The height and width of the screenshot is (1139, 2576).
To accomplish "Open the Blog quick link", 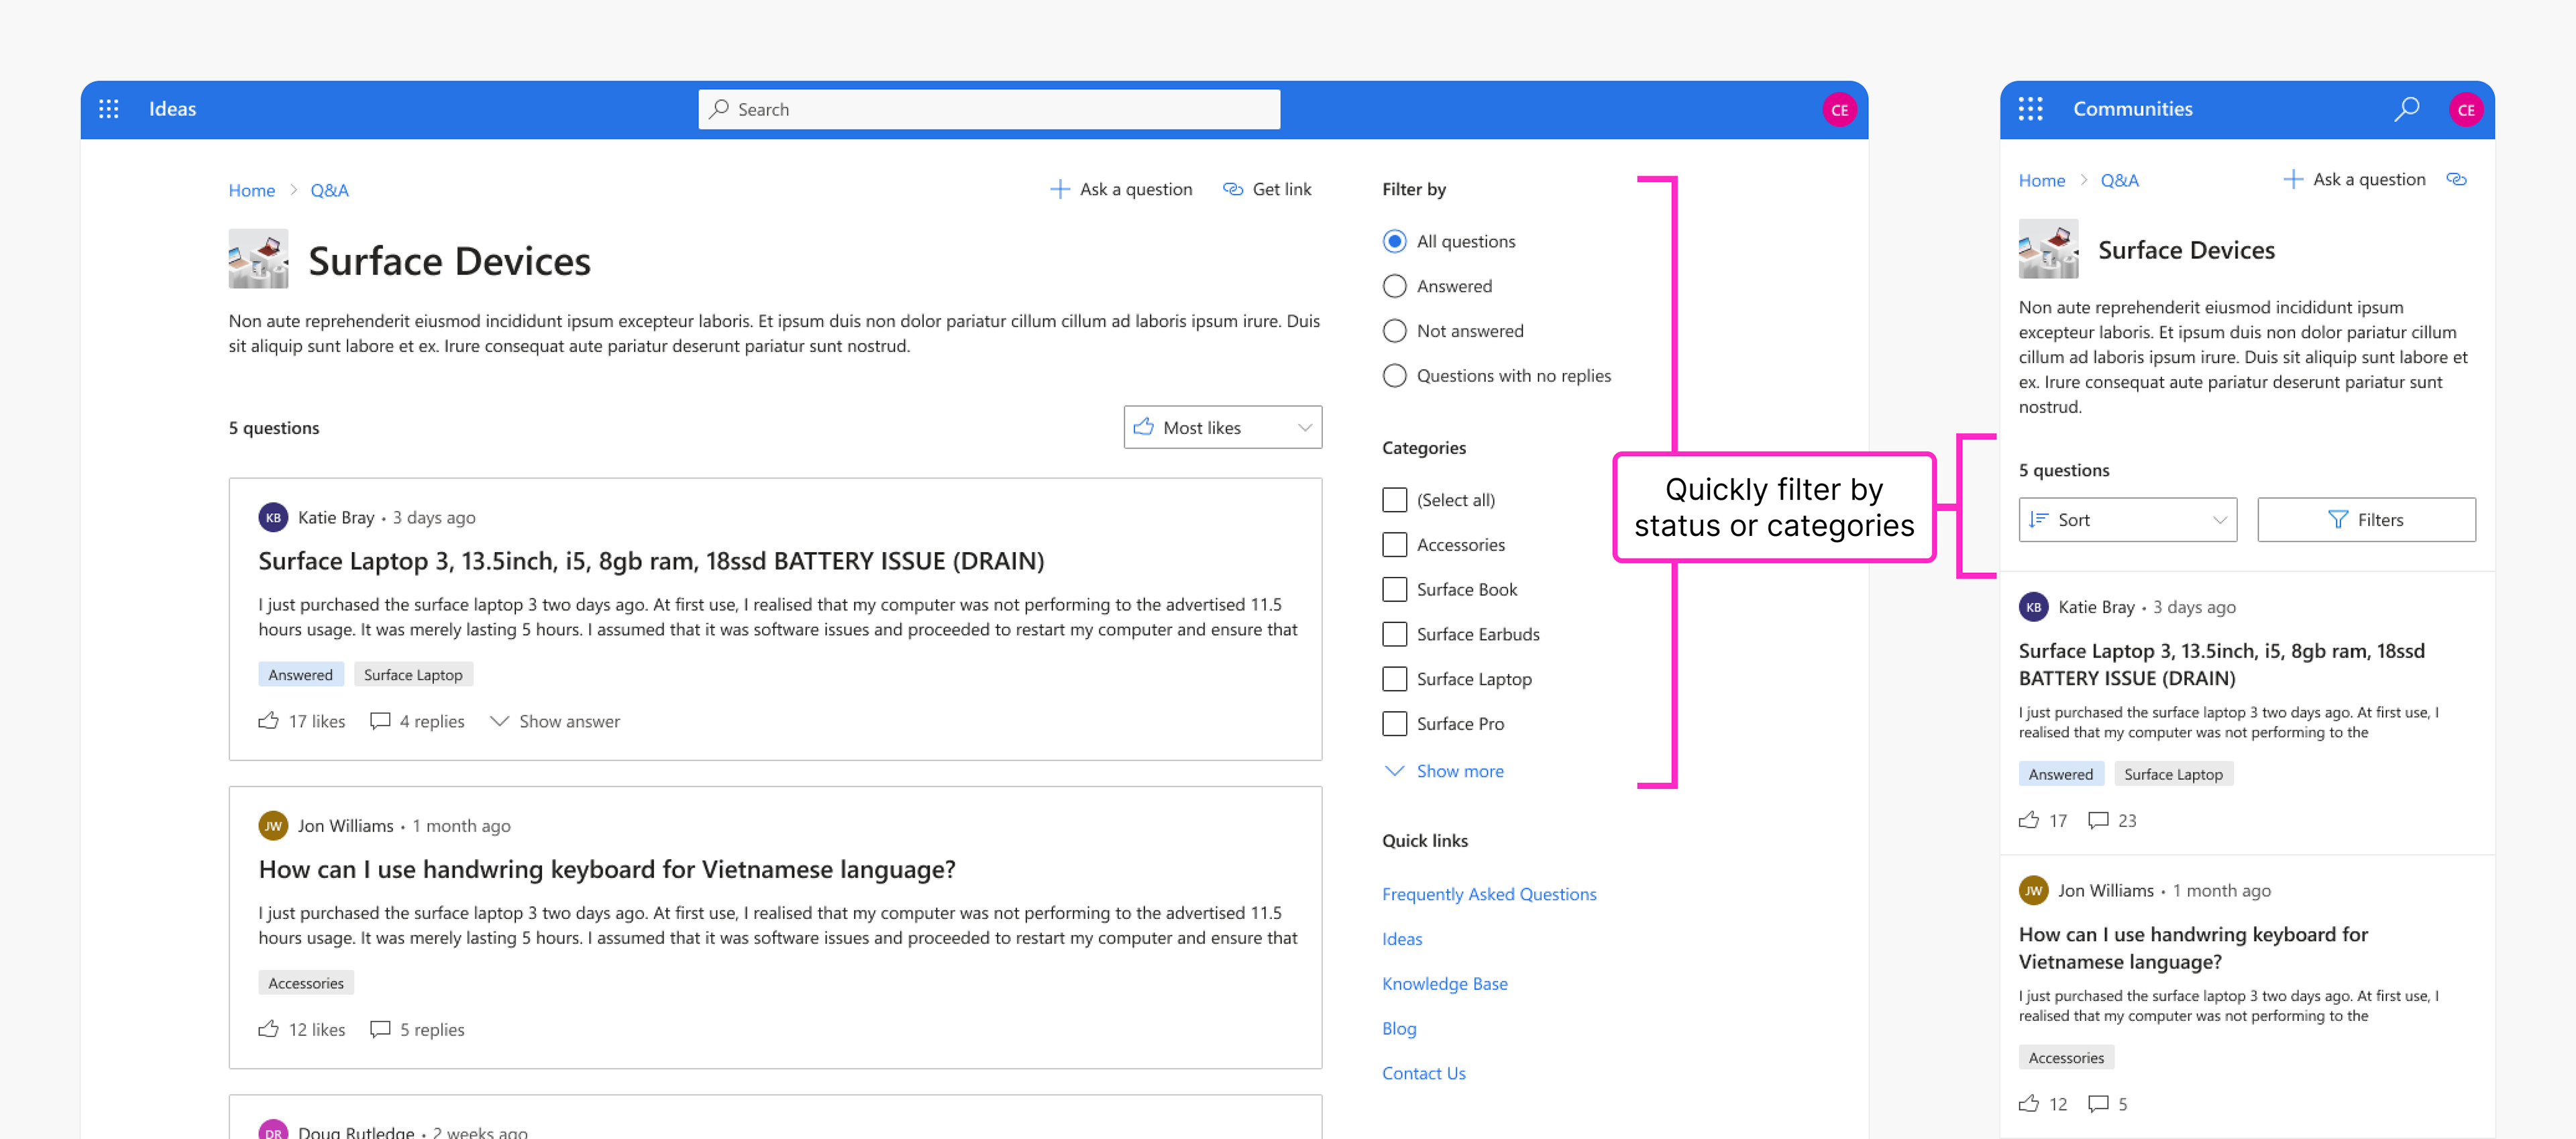I will pyautogui.click(x=1399, y=1029).
